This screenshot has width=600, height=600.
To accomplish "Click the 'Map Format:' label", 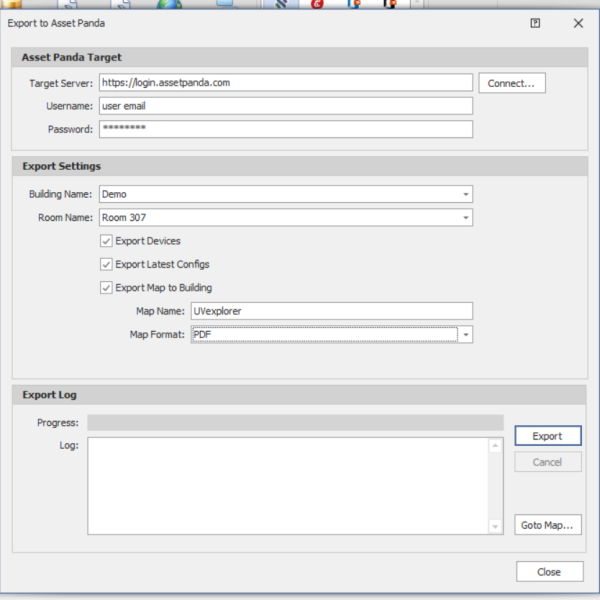I will tap(157, 335).
